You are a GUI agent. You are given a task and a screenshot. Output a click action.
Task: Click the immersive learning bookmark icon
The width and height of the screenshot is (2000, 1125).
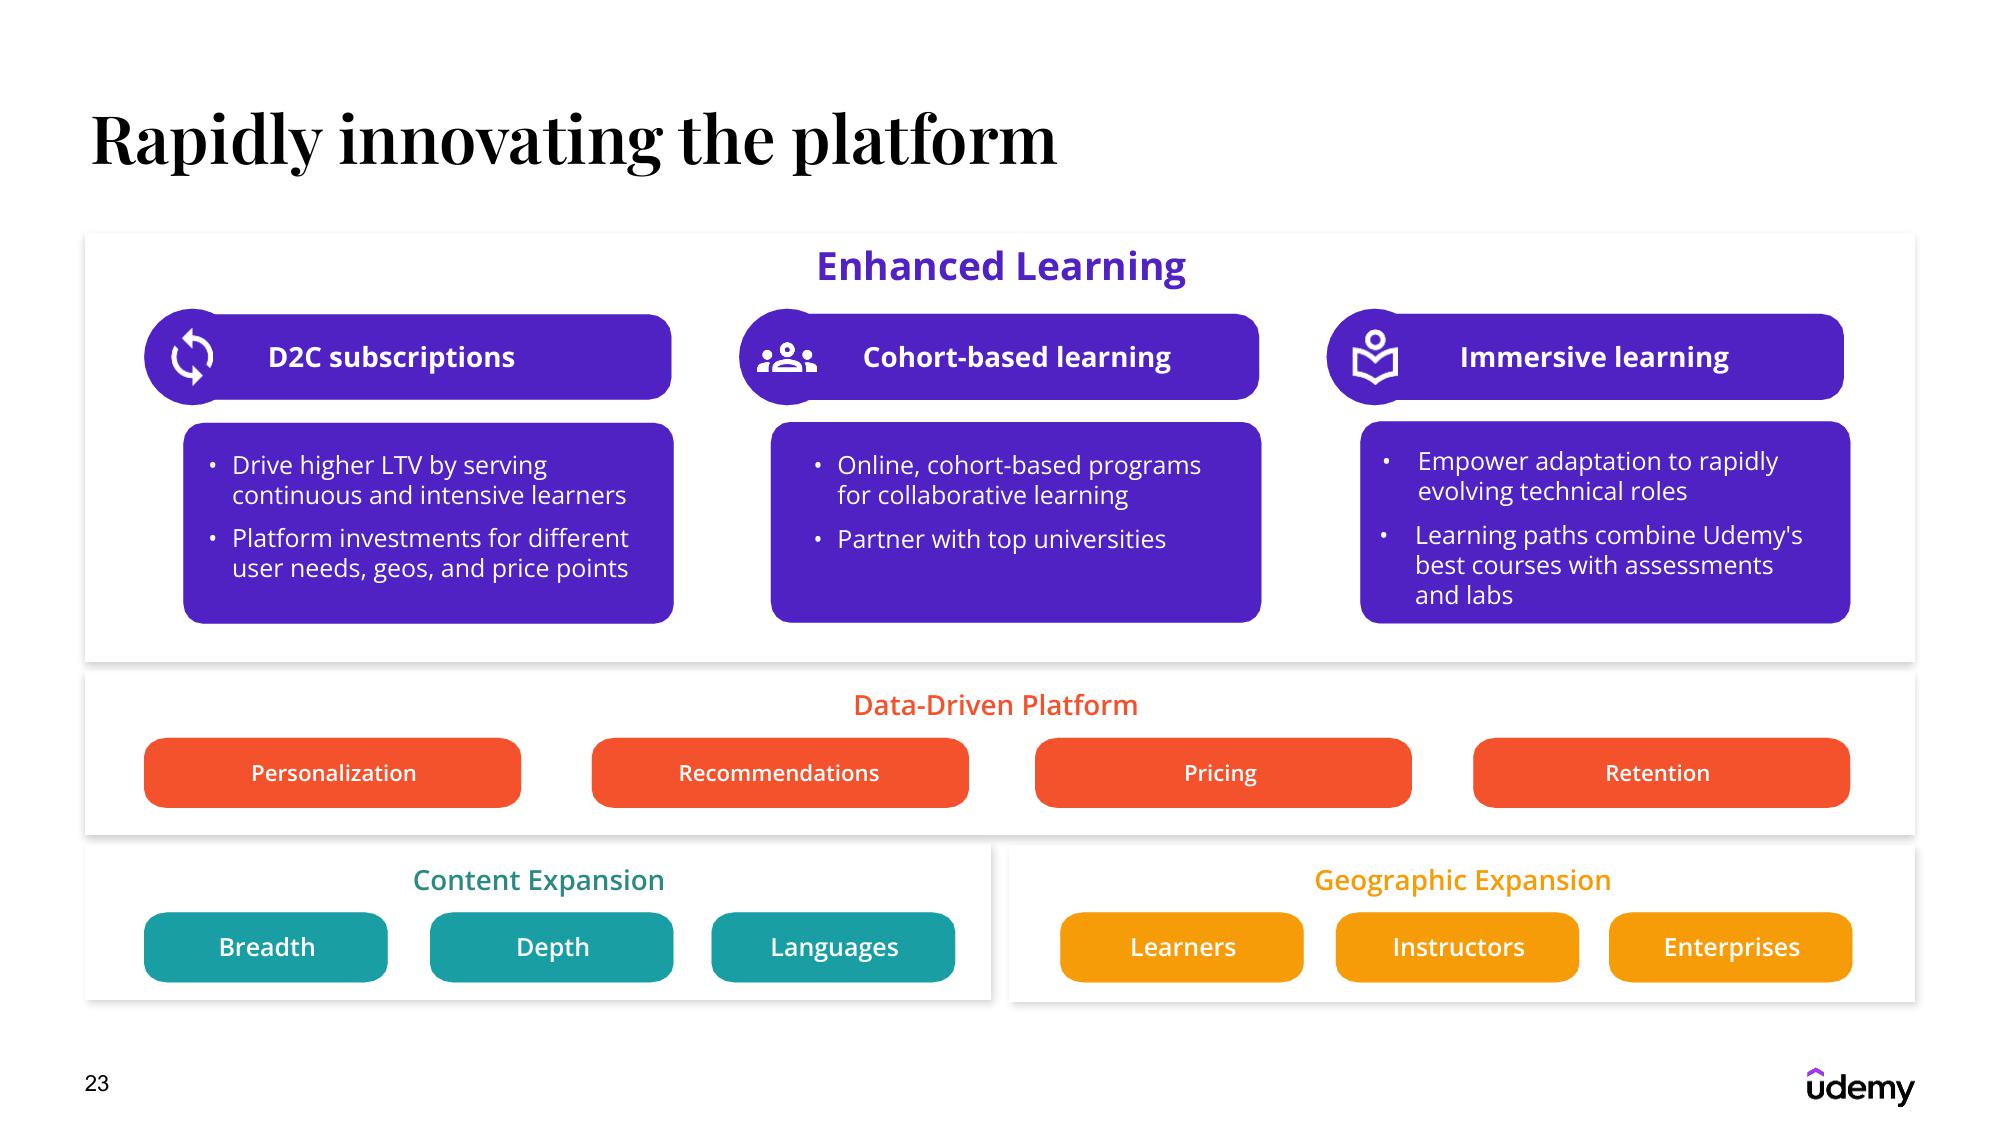click(1375, 357)
